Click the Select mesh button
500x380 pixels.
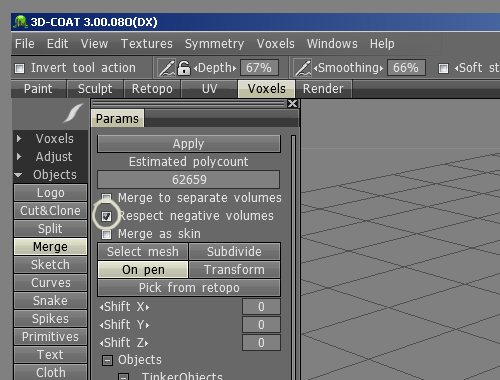tap(143, 252)
